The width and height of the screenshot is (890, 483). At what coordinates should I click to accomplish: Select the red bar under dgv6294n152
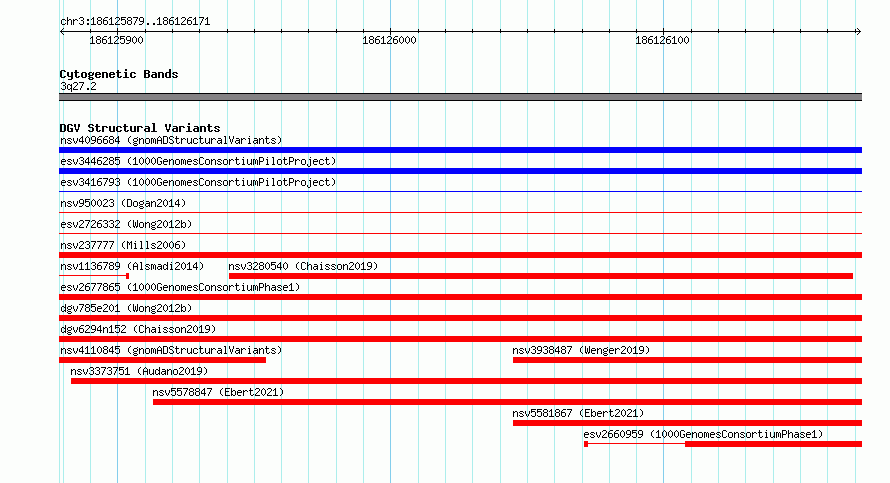pyautogui.click(x=460, y=339)
